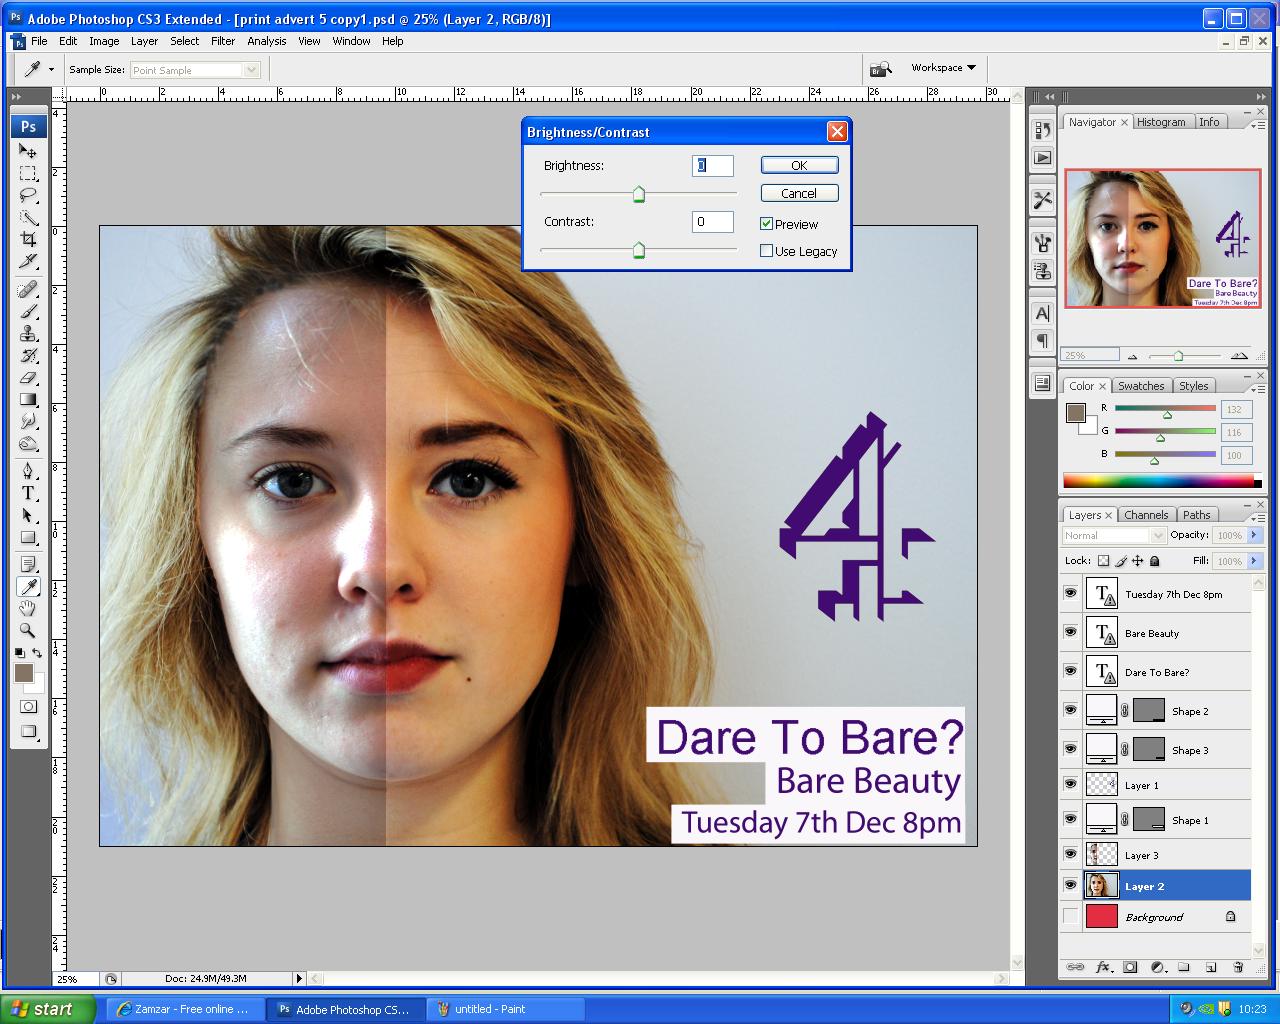
Task: Select the Rectangular Marquee tool
Action: pyautogui.click(x=28, y=173)
